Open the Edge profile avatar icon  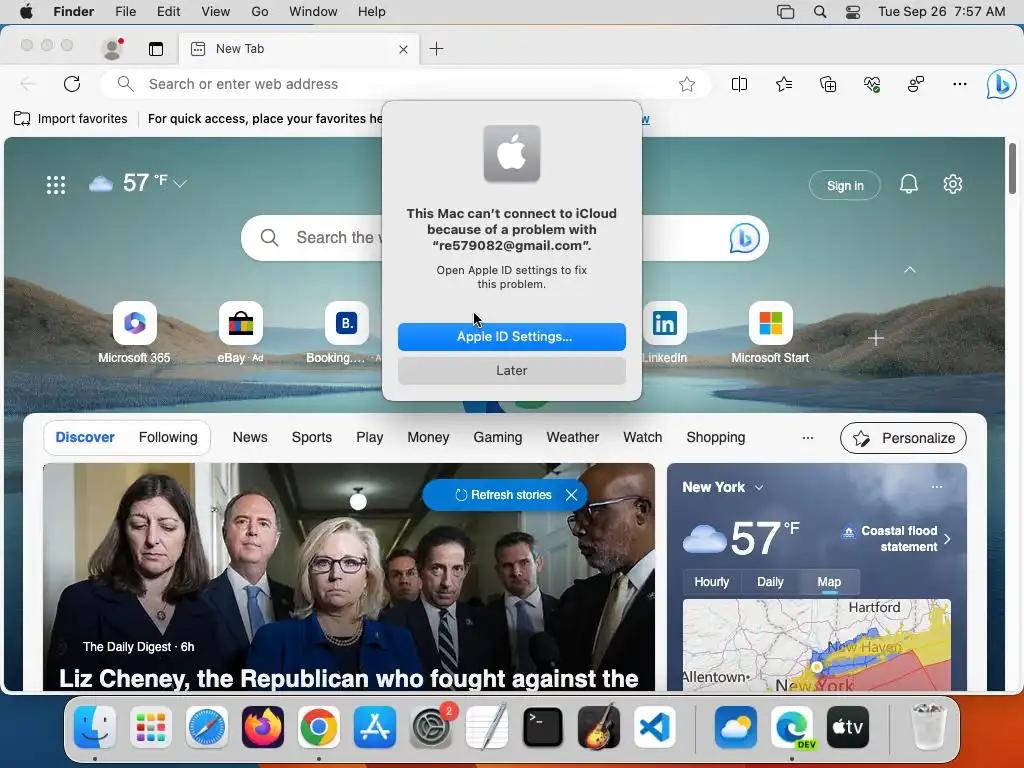(113, 48)
